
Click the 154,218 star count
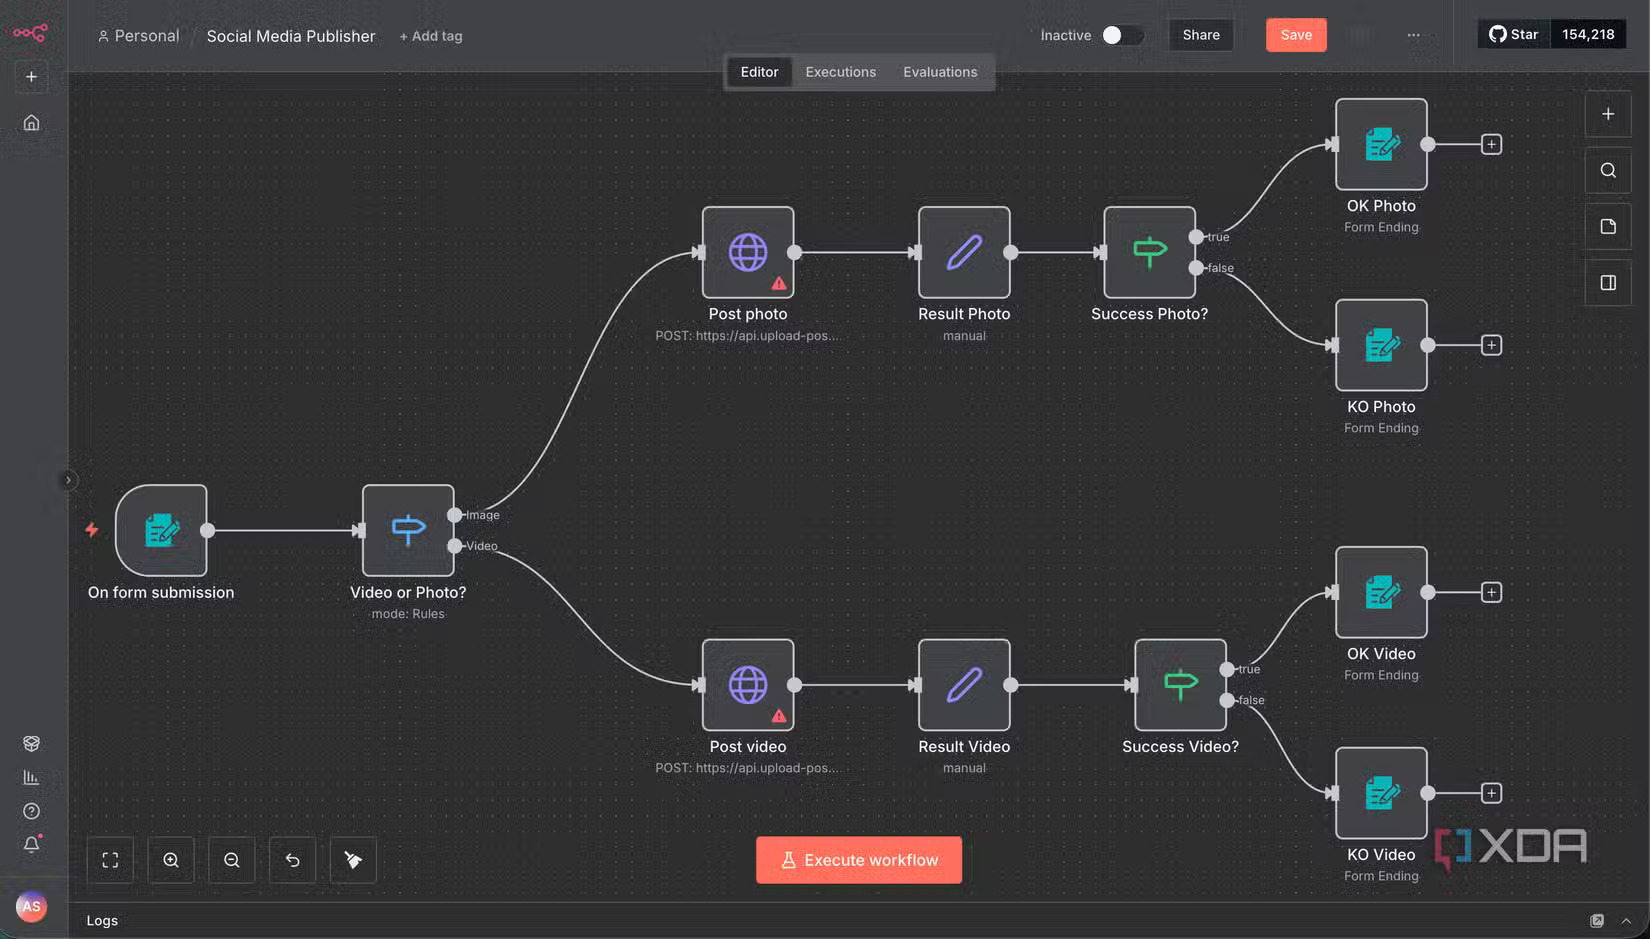[1588, 34]
